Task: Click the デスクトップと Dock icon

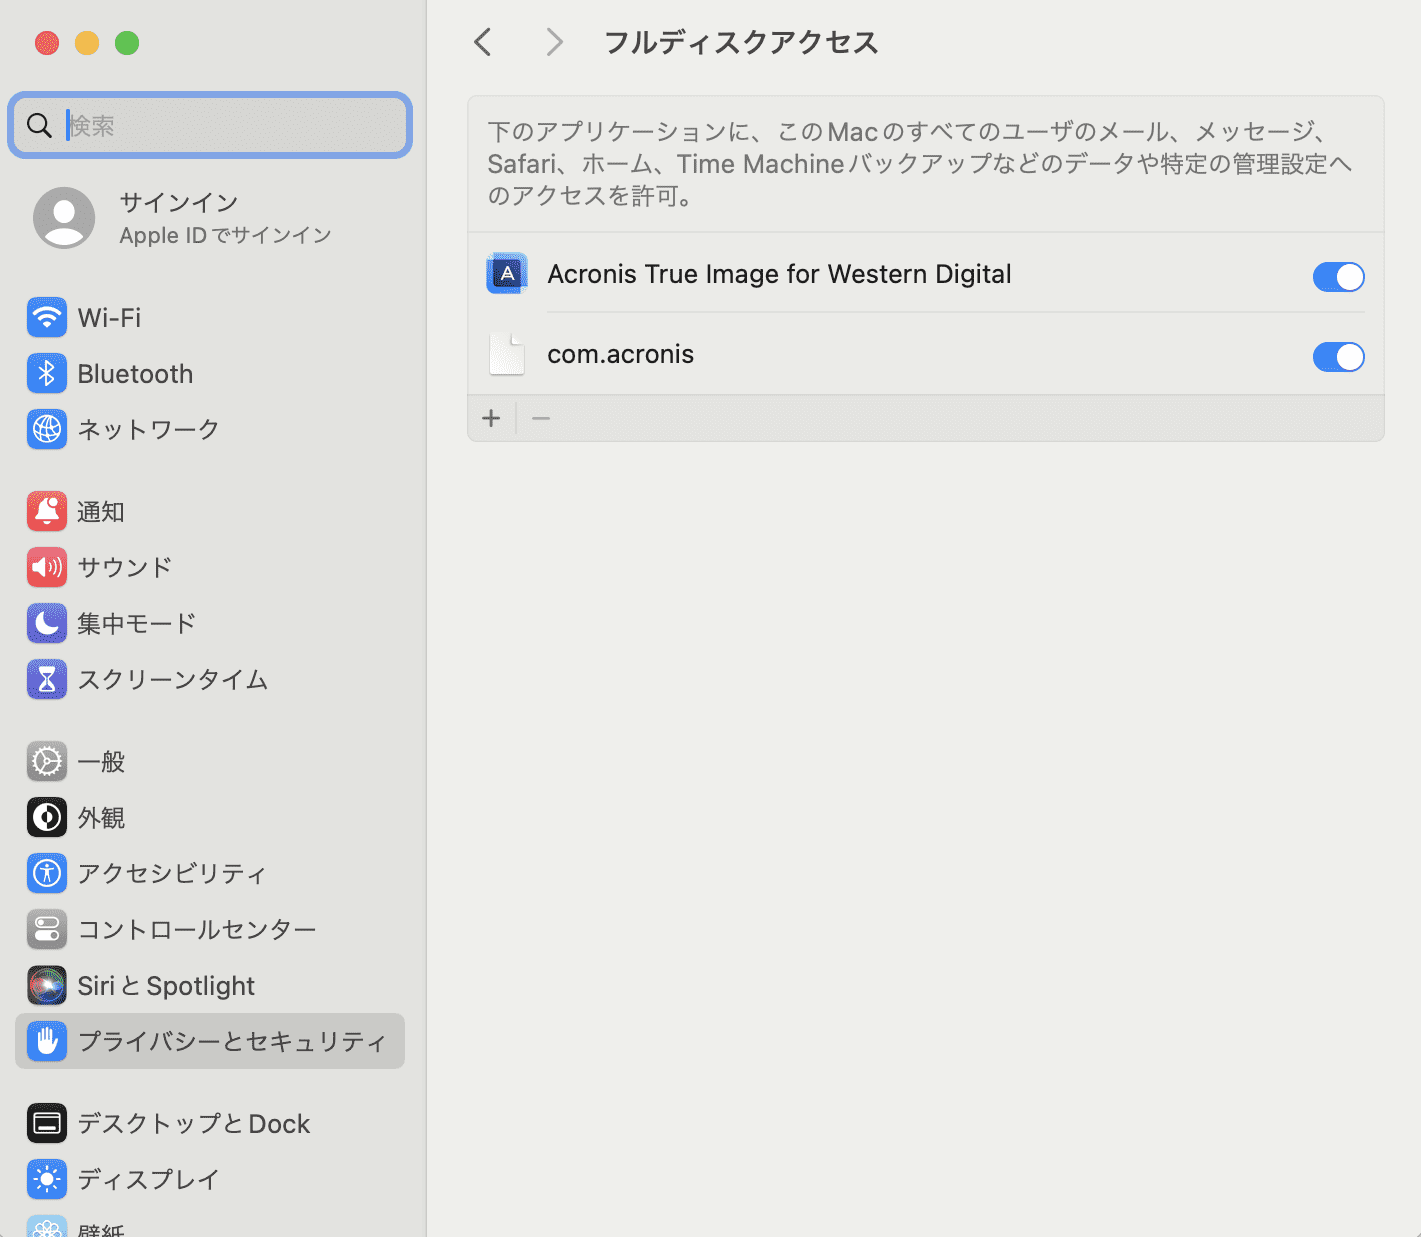Action: [x=47, y=1123]
